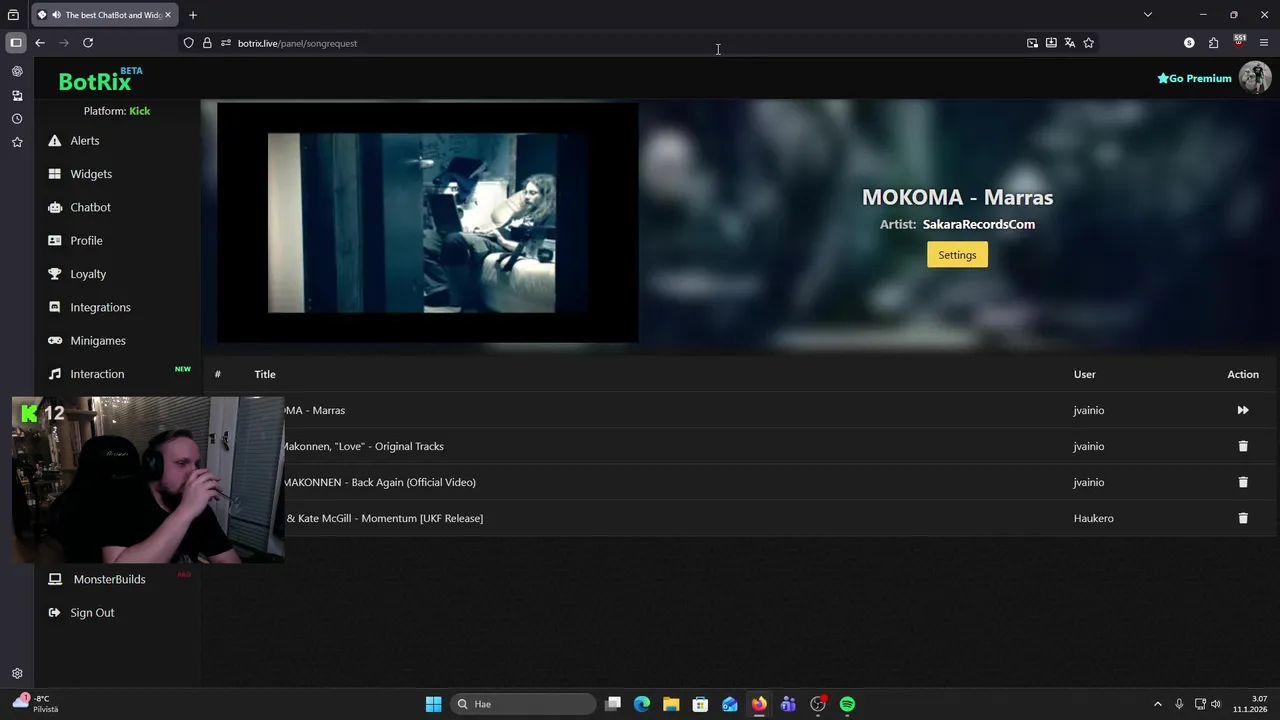Click the Title column header
Screen dimensions: 1280x720
tap(265, 374)
